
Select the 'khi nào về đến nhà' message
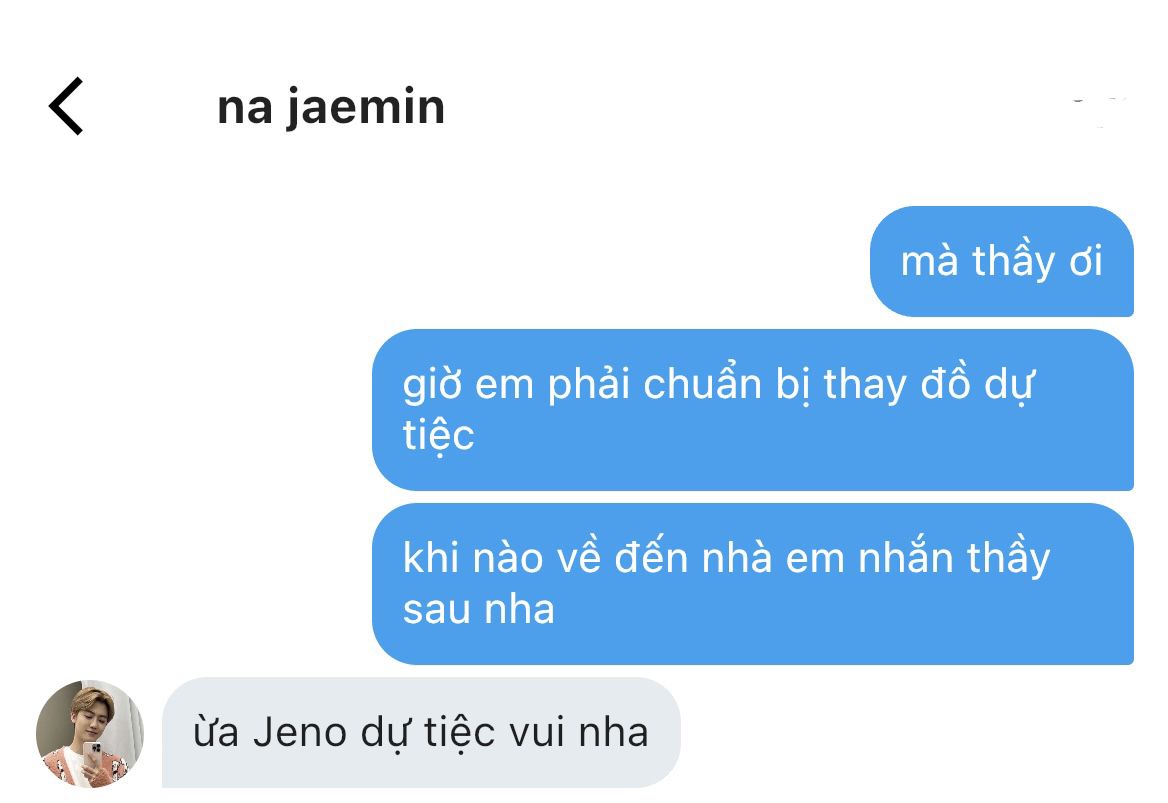pyautogui.click(x=752, y=584)
